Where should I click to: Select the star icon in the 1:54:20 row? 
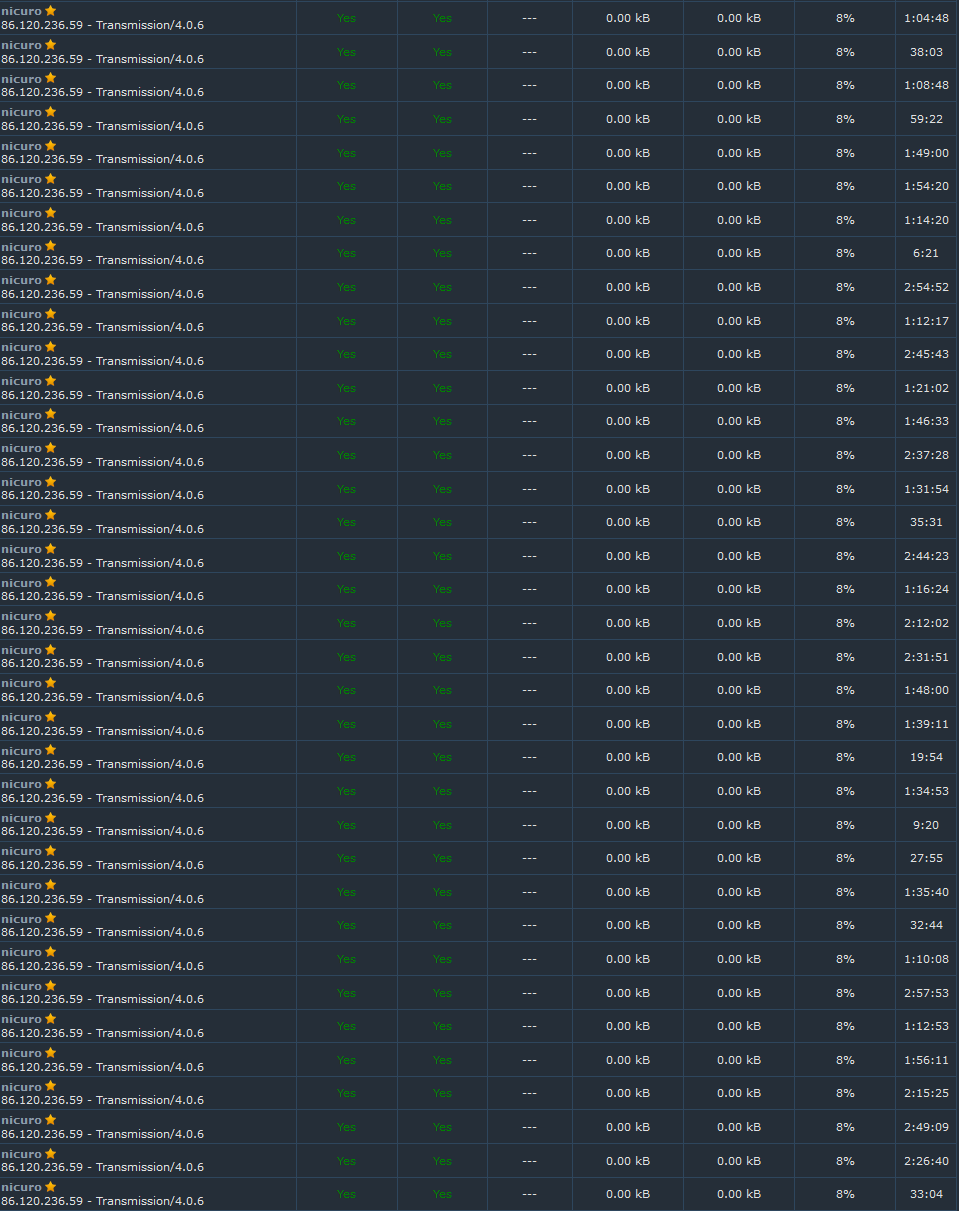point(50,179)
